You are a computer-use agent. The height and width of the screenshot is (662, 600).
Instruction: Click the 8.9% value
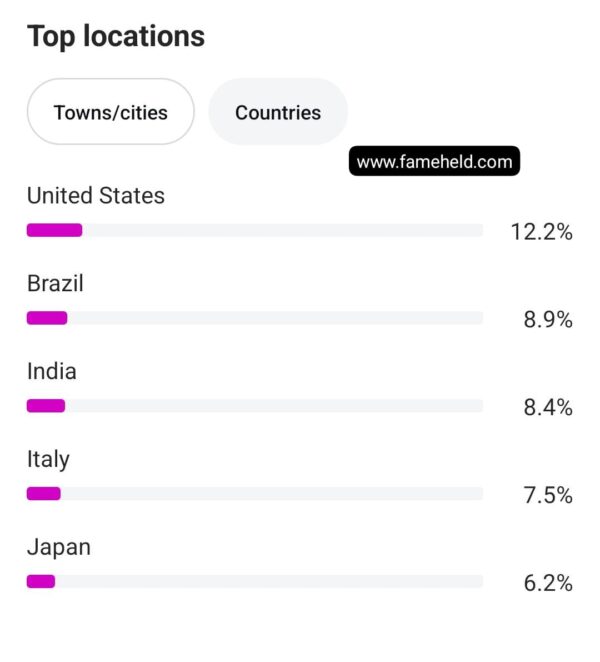548,320
